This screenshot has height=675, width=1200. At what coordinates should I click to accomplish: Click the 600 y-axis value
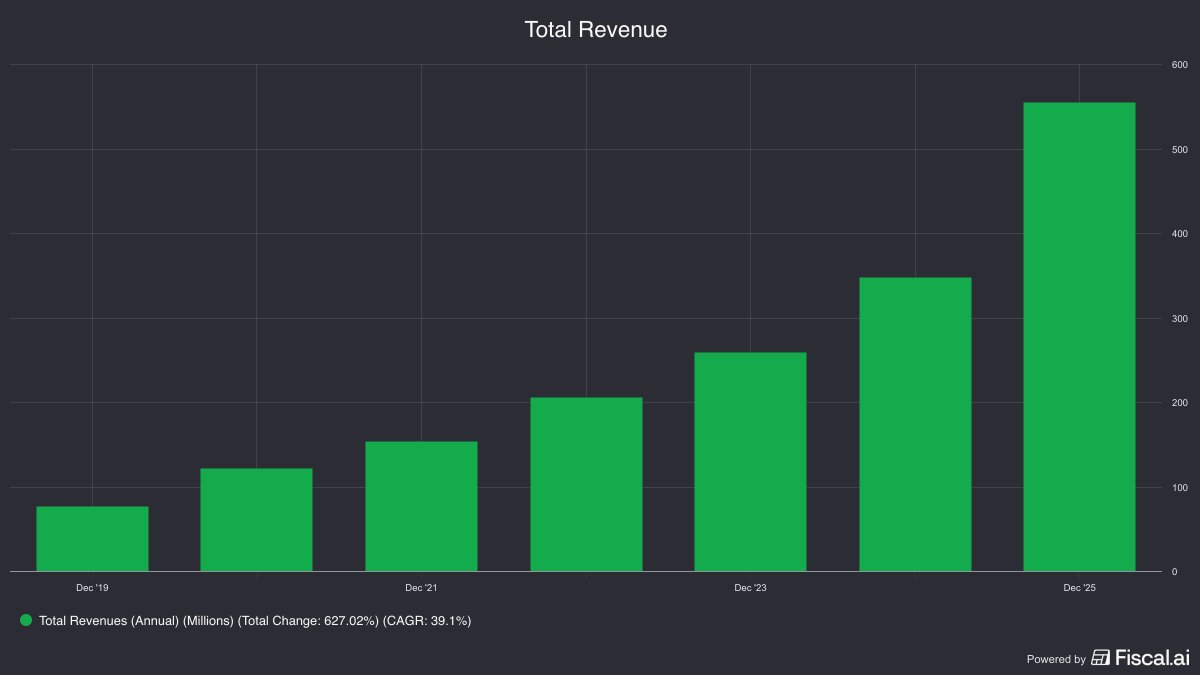[1180, 65]
